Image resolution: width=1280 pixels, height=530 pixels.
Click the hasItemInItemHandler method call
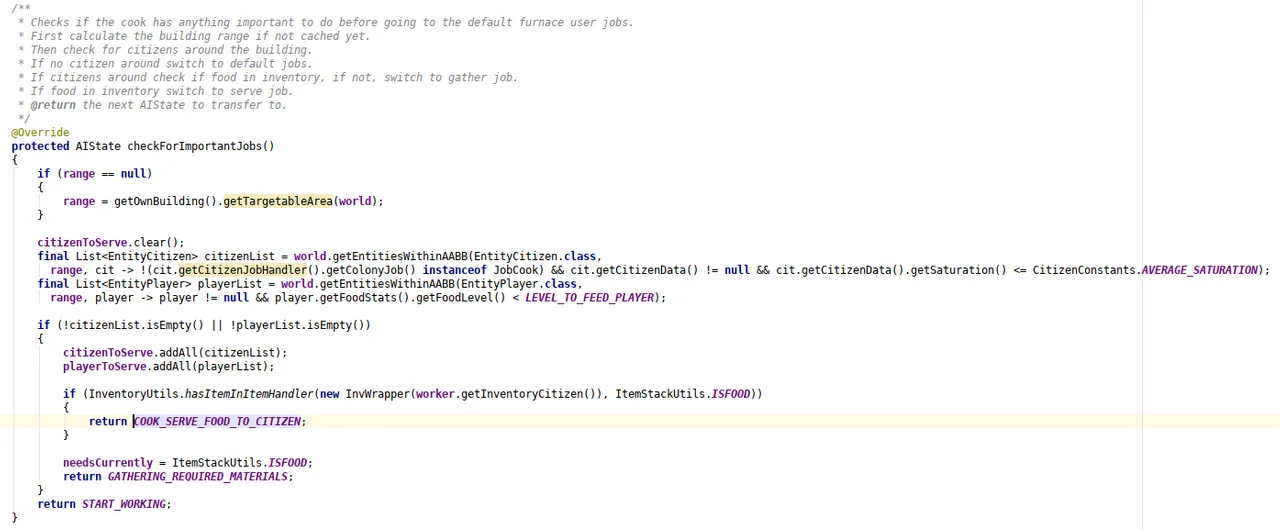tap(249, 394)
